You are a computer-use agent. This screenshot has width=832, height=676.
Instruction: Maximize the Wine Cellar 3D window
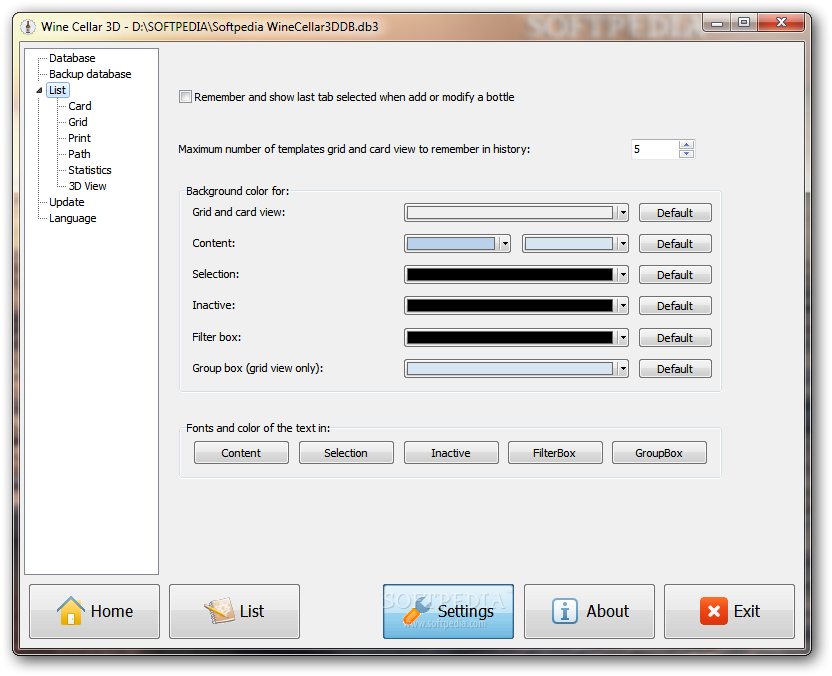click(x=744, y=23)
